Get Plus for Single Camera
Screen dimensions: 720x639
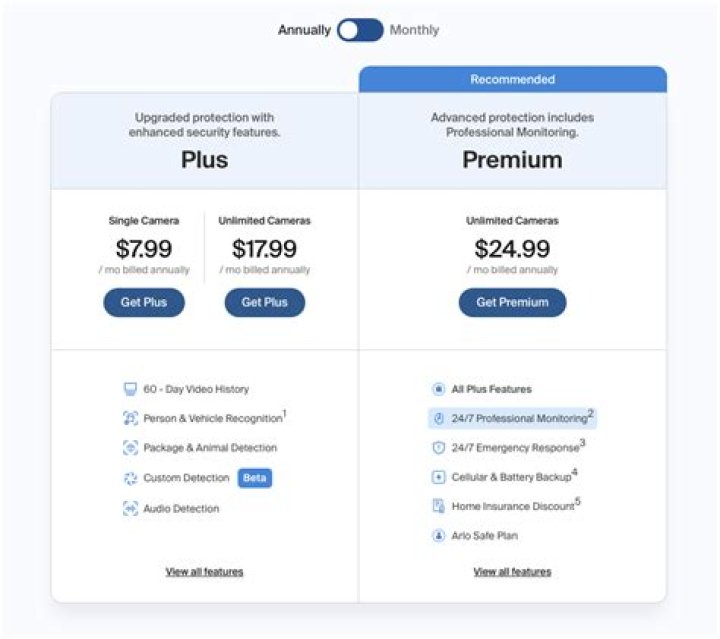pyautogui.click(x=144, y=302)
